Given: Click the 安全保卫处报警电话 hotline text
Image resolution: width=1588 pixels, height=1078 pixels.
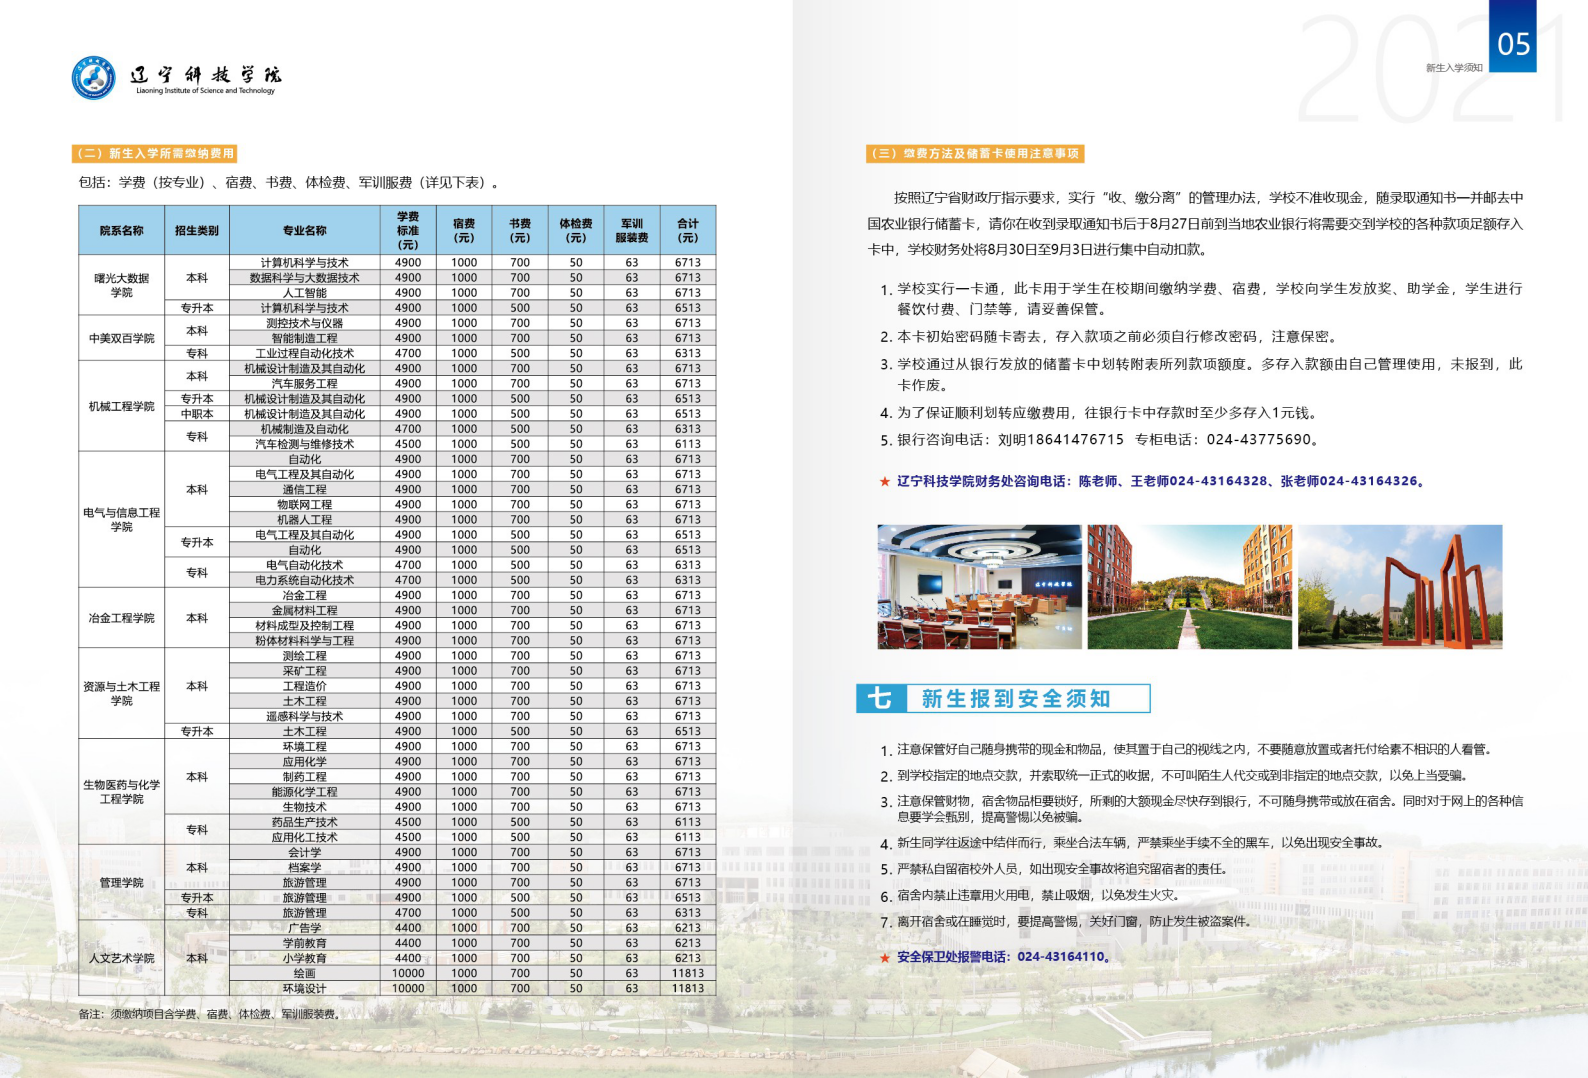Looking at the screenshot, I should pos(1004,957).
